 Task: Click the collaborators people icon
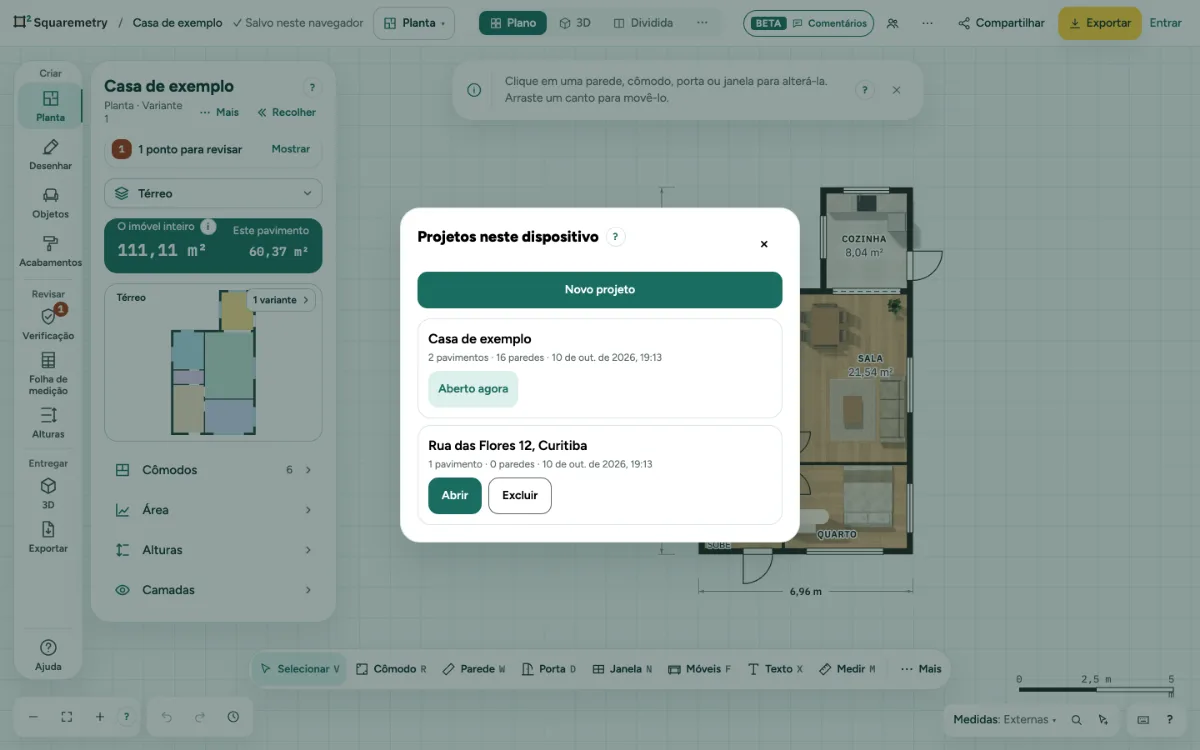(x=893, y=23)
